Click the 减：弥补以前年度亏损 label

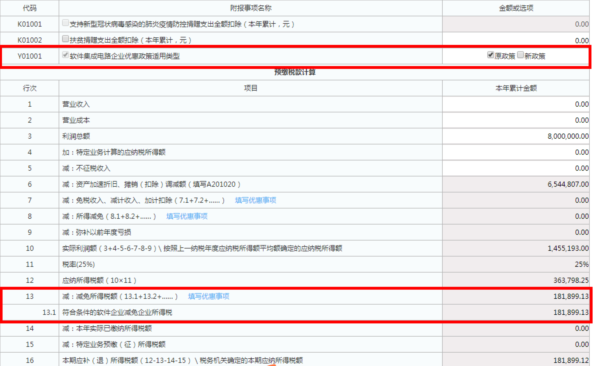pos(97,232)
